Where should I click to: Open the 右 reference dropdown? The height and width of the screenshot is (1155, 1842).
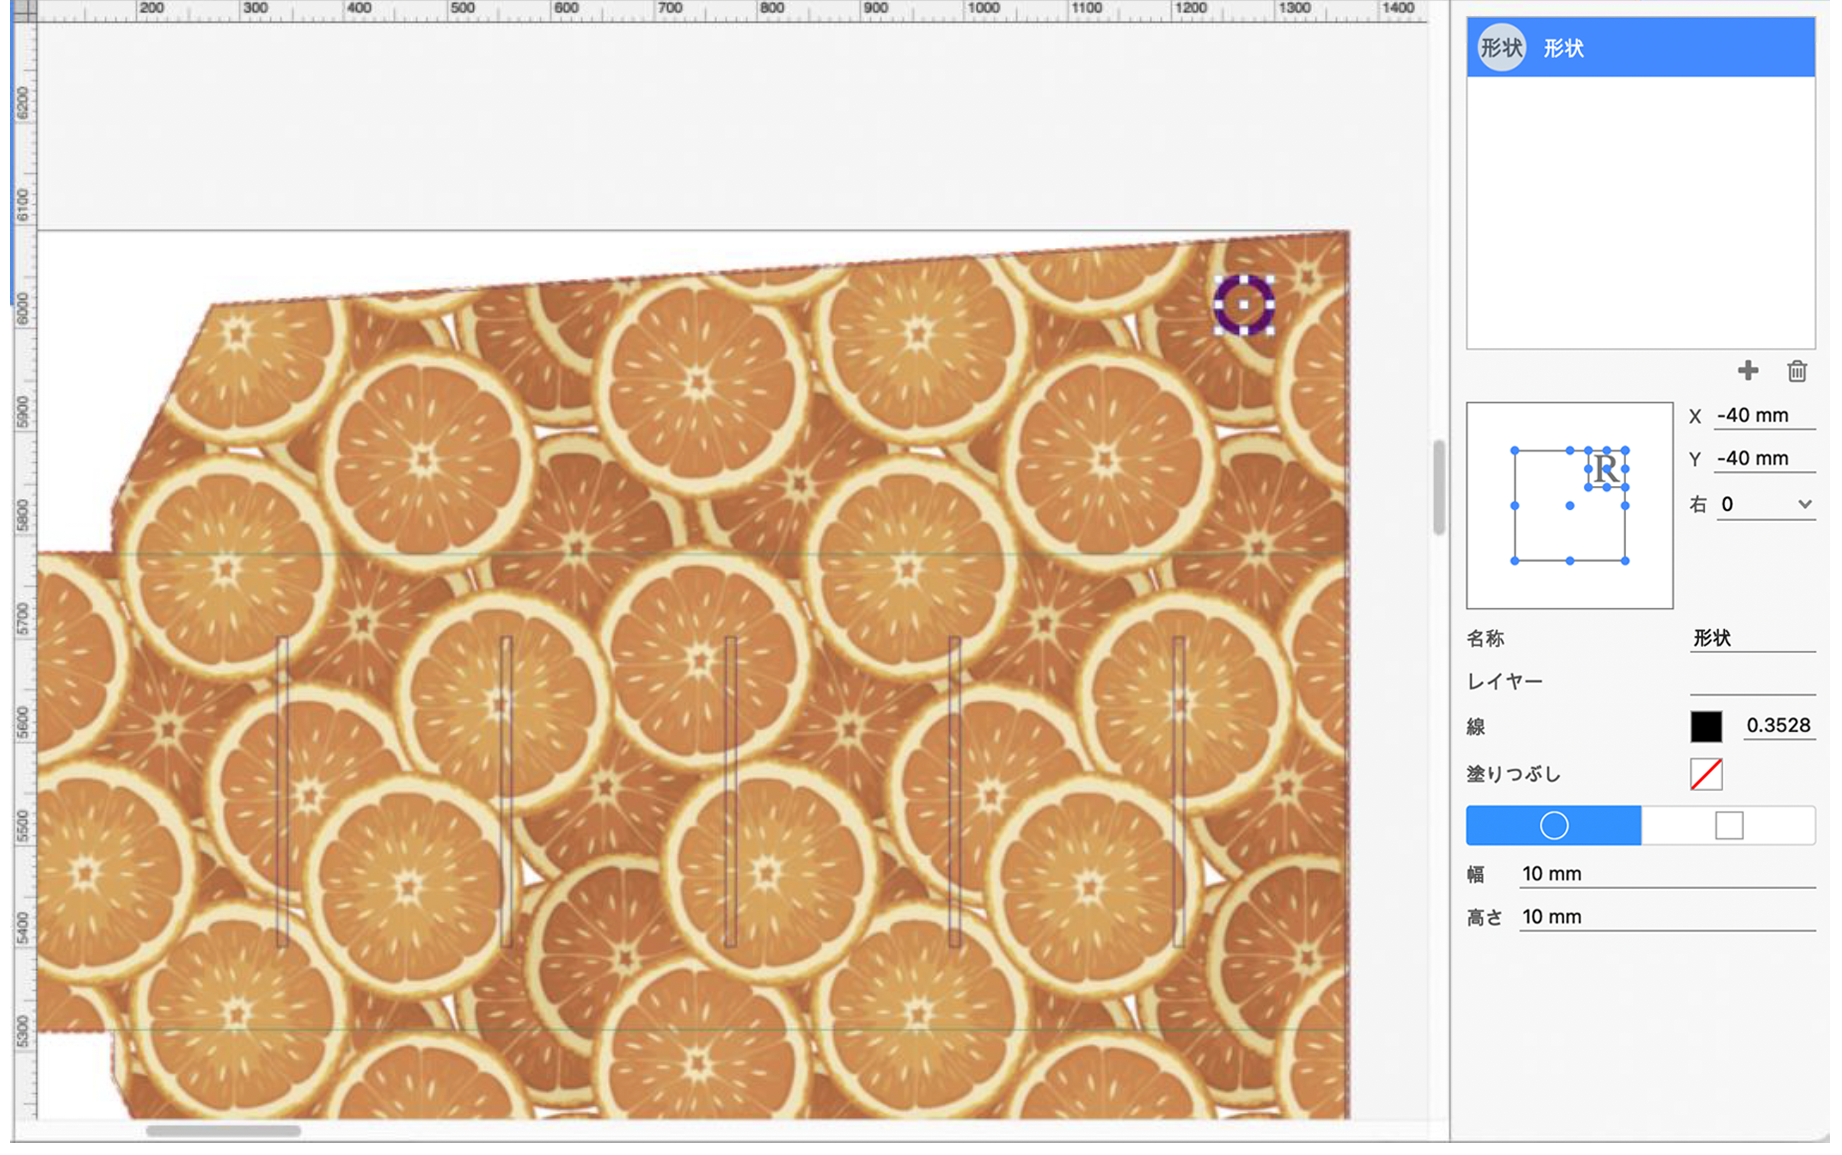pos(1765,504)
